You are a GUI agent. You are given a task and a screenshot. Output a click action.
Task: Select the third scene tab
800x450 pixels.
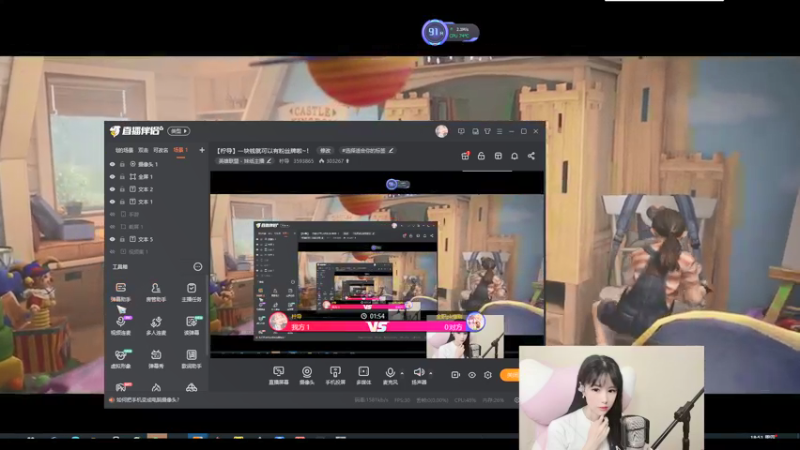(160, 150)
